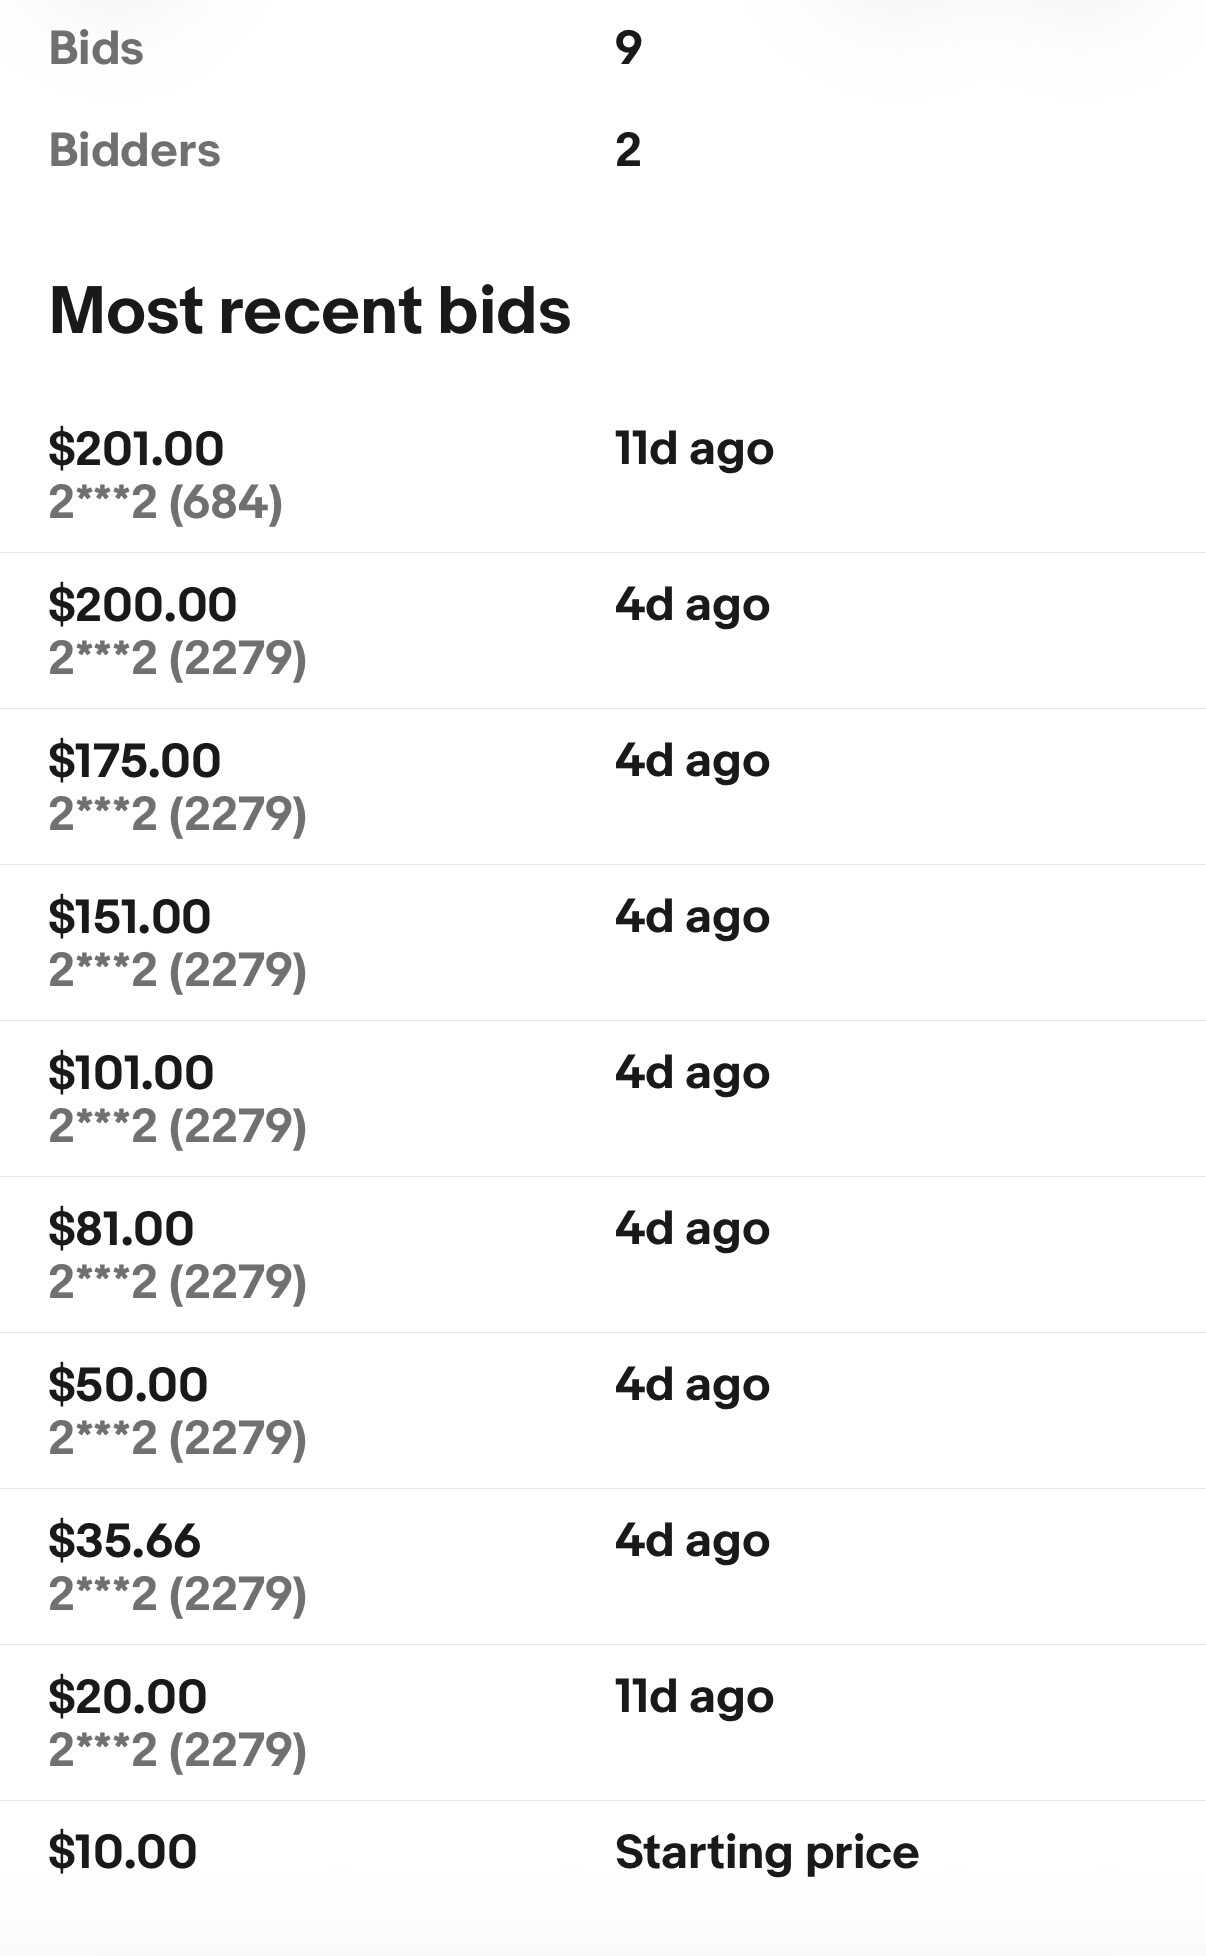The height and width of the screenshot is (1956, 1206).
Task: Open the bidder under the $200.00 bid
Action: tap(177, 658)
